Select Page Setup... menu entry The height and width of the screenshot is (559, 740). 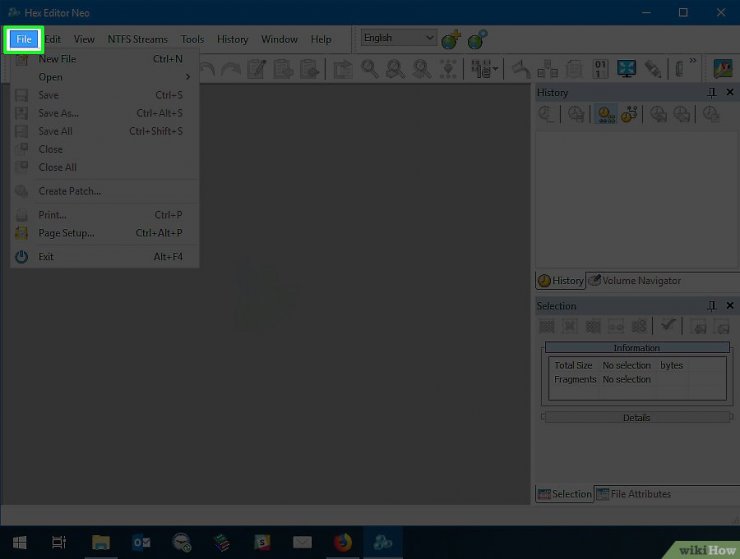click(104, 233)
